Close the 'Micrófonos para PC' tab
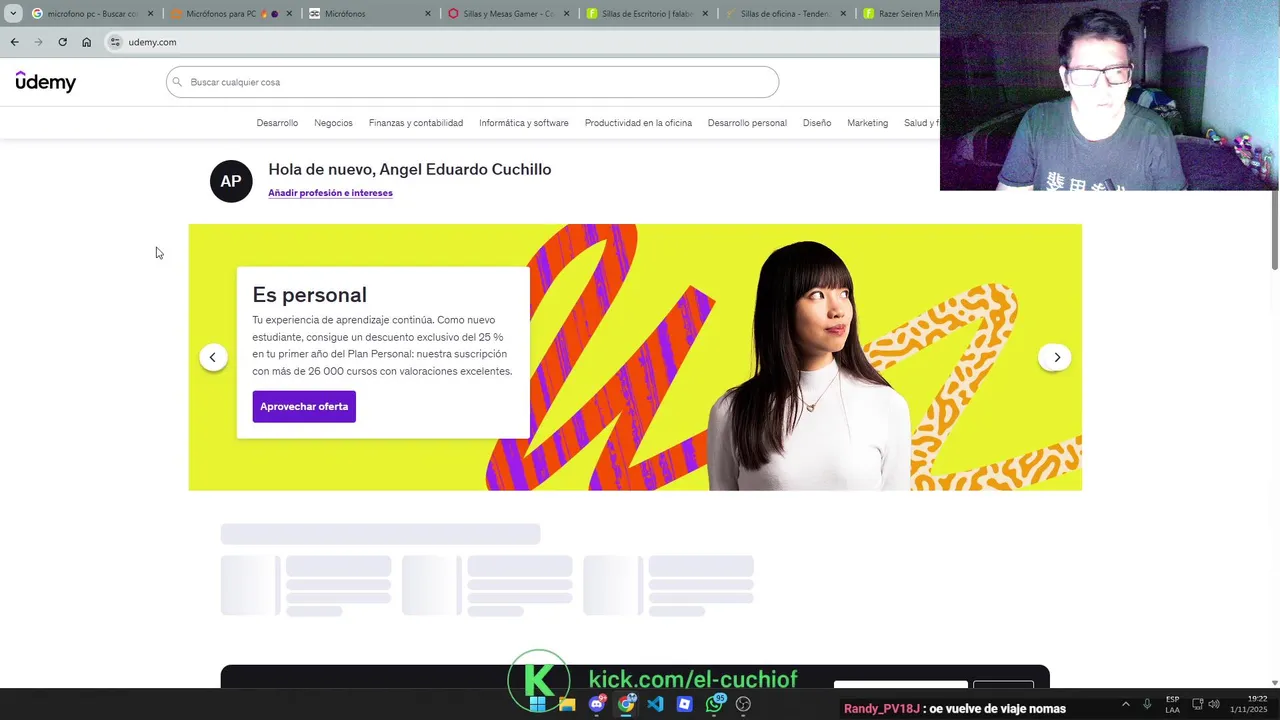This screenshot has width=1280, height=720. pos(289,14)
